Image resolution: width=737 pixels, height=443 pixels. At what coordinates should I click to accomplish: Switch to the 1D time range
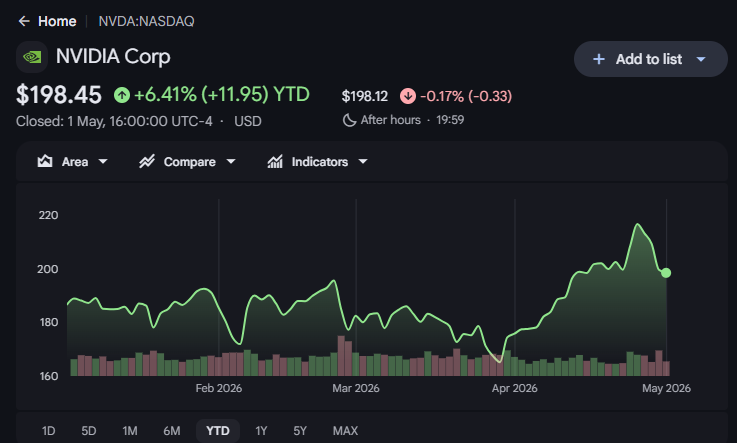48,431
